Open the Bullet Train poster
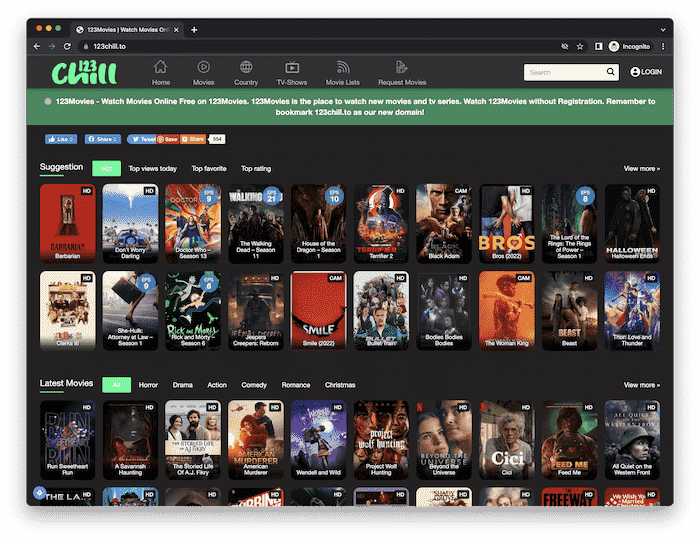700x541 pixels. click(381, 311)
